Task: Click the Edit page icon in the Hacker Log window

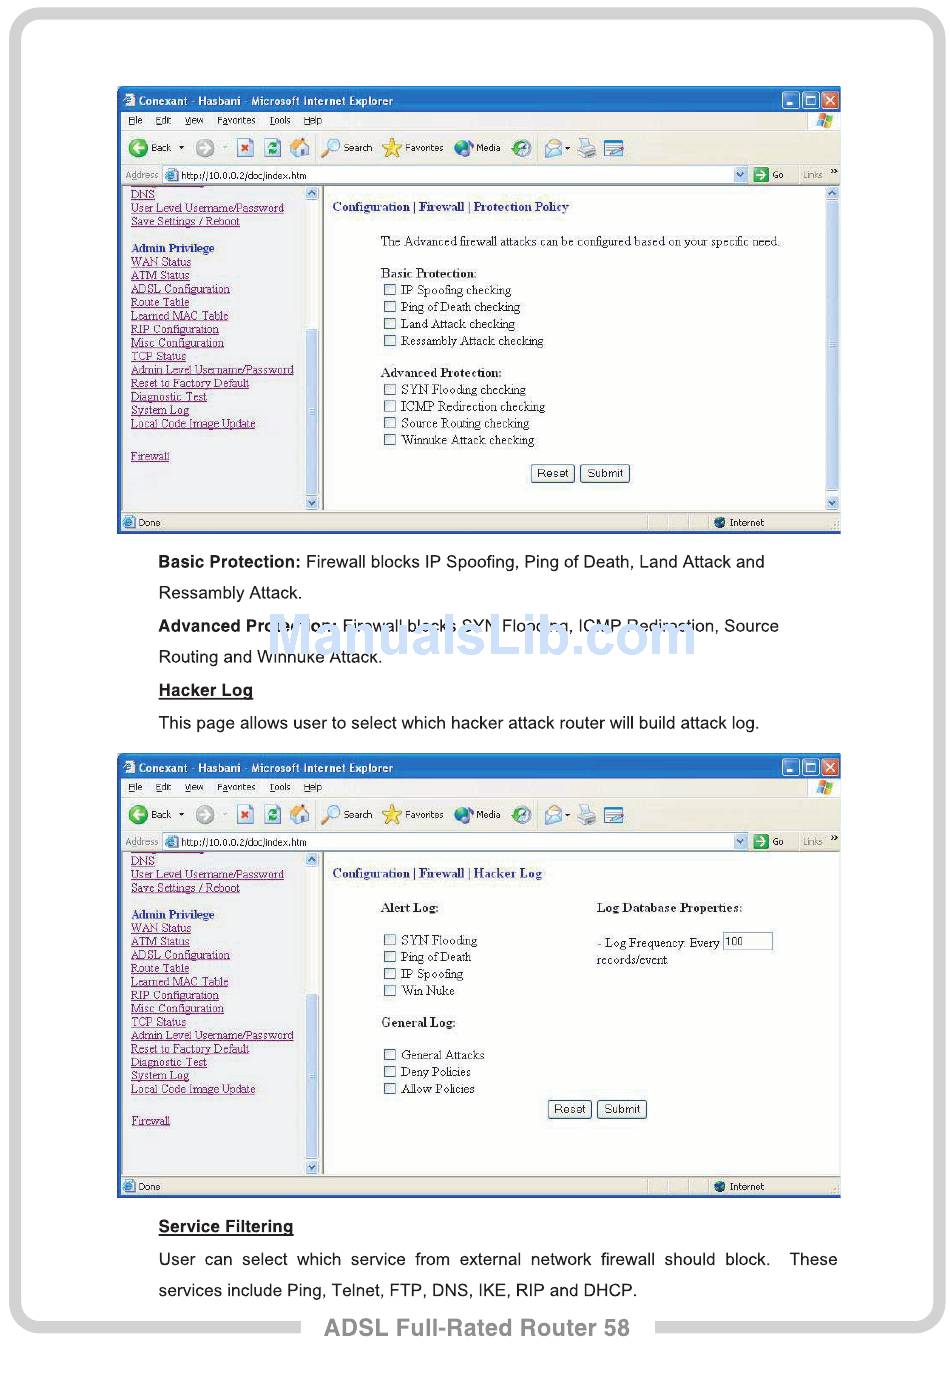Action: coord(614,815)
